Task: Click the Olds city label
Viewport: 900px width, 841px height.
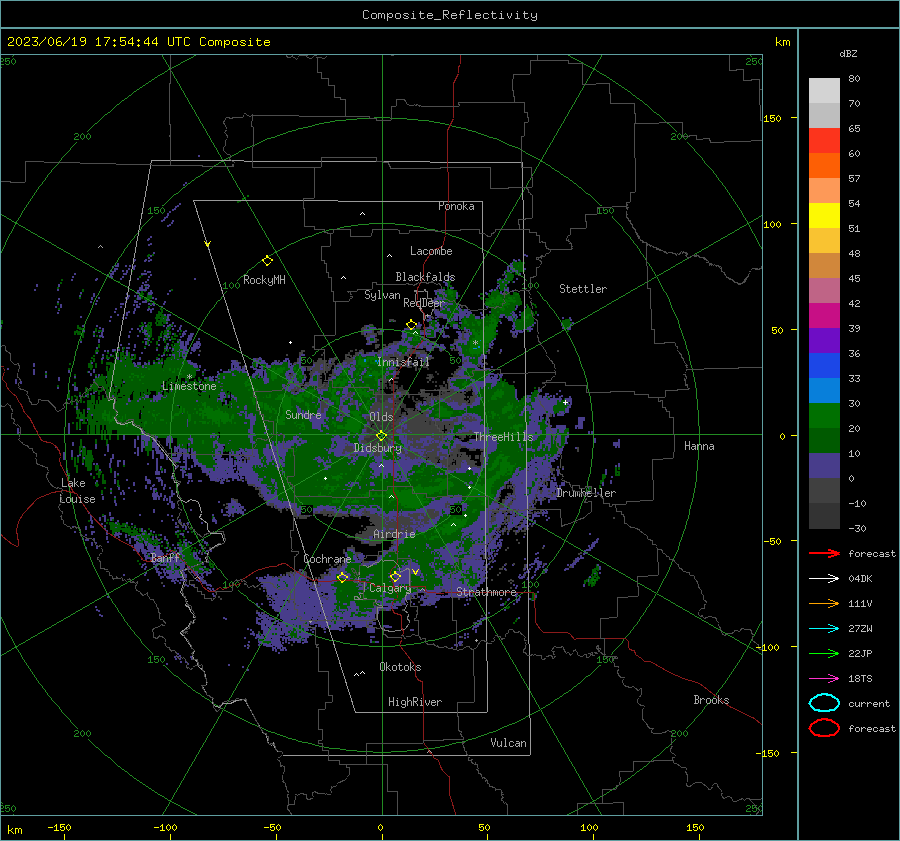Action: tap(381, 417)
